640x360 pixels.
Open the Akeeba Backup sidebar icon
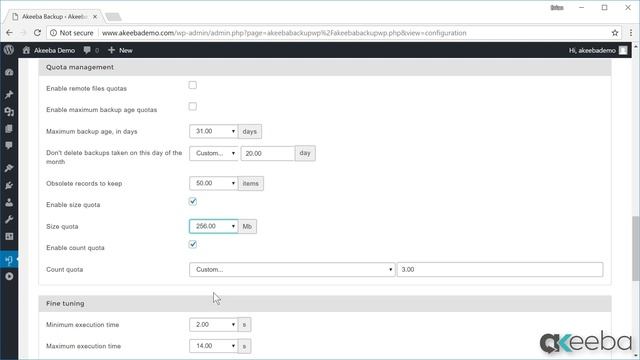[x=9, y=260]
